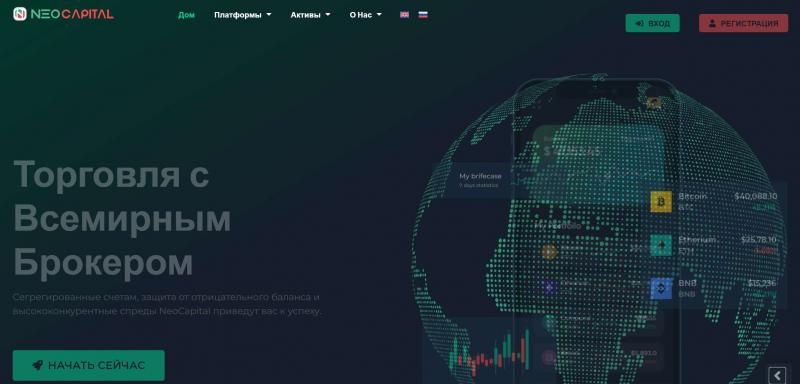Screen dimensions: 800x384
Task: Click the РЕГИСТРАЦИЯ sign-up button
Action: point(743,23)
